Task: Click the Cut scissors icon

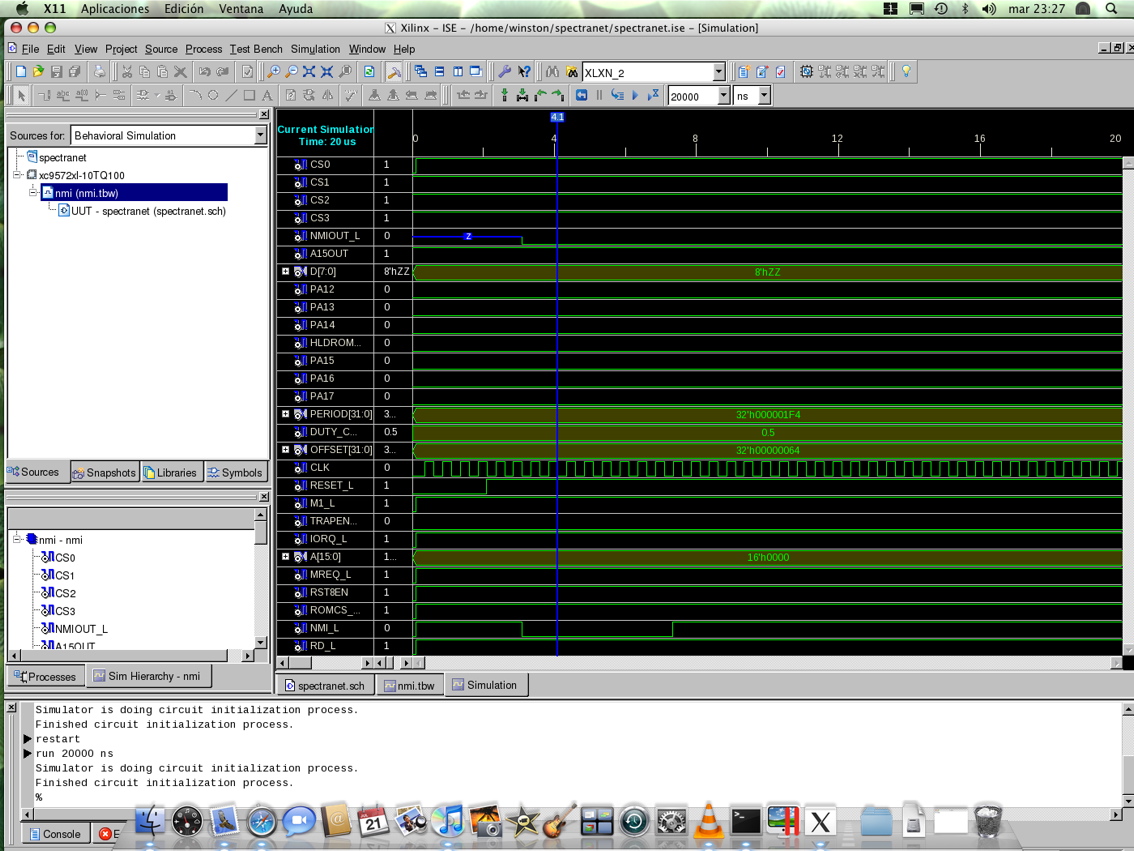Action: [127, 72]
